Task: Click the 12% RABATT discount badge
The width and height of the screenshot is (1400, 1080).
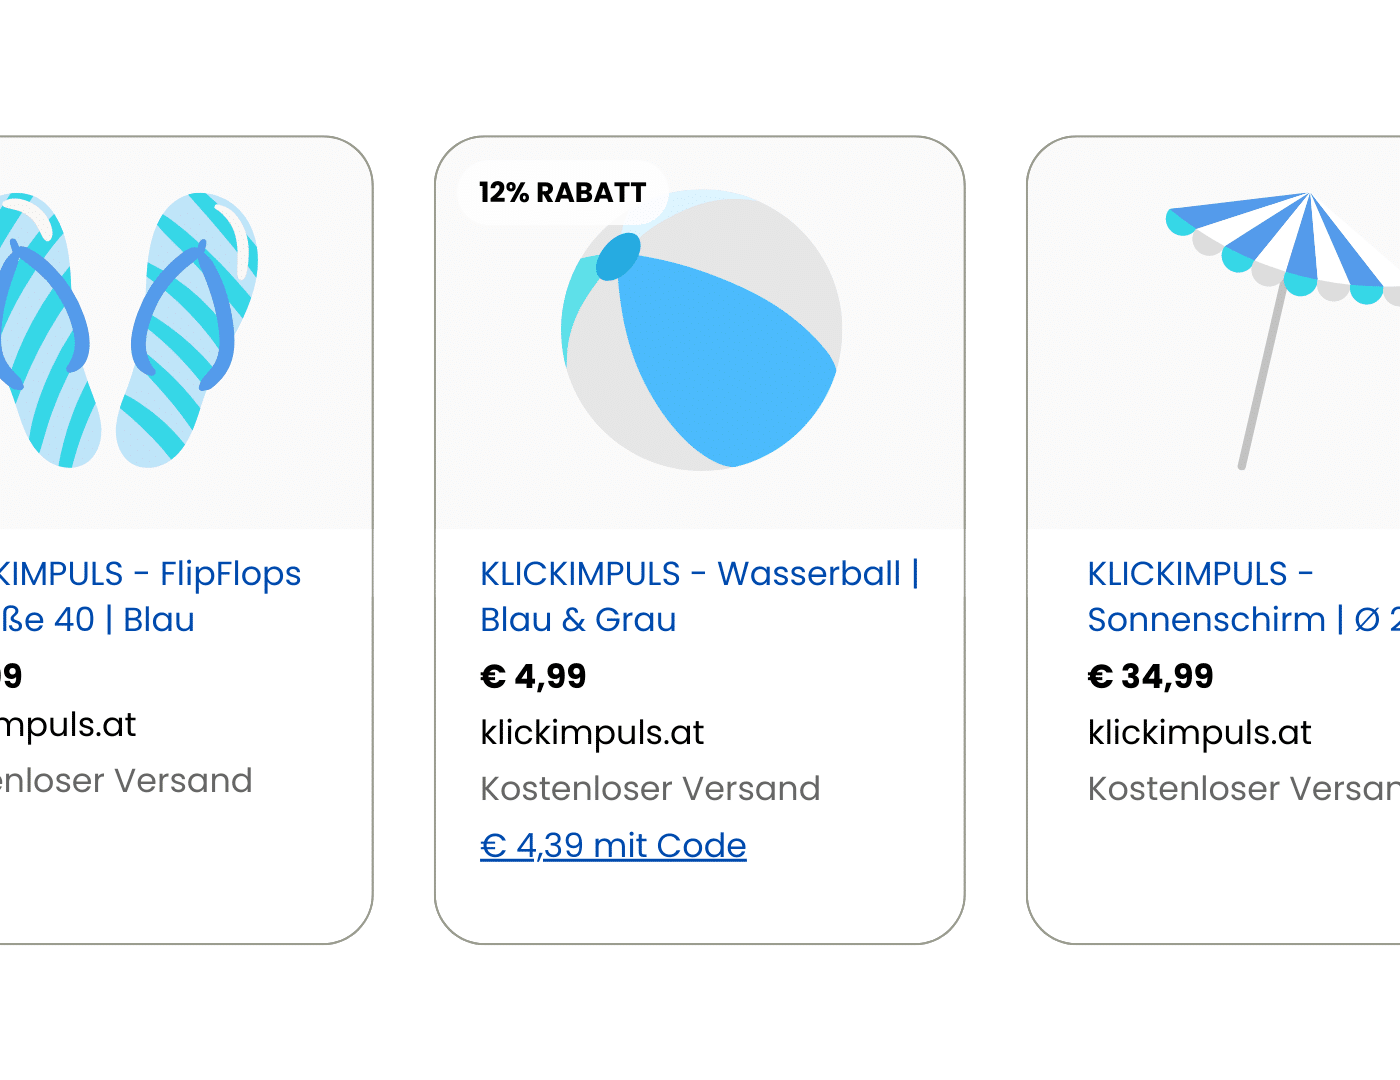Action: click(x=563, y=192)
